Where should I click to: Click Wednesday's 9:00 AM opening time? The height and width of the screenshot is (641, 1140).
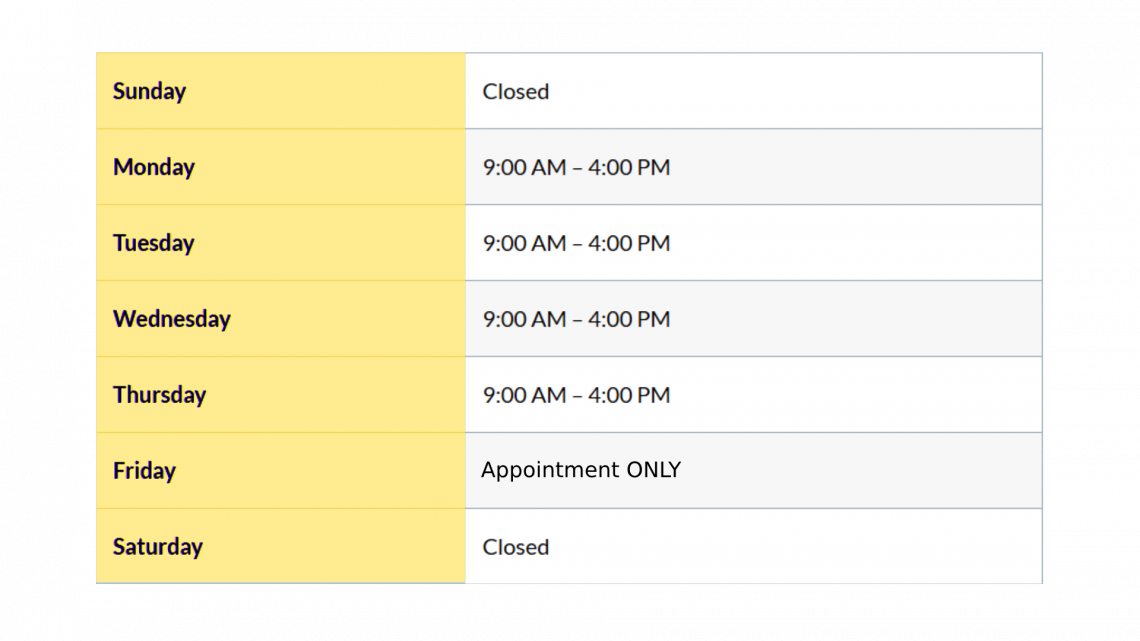tap(524, 319)
